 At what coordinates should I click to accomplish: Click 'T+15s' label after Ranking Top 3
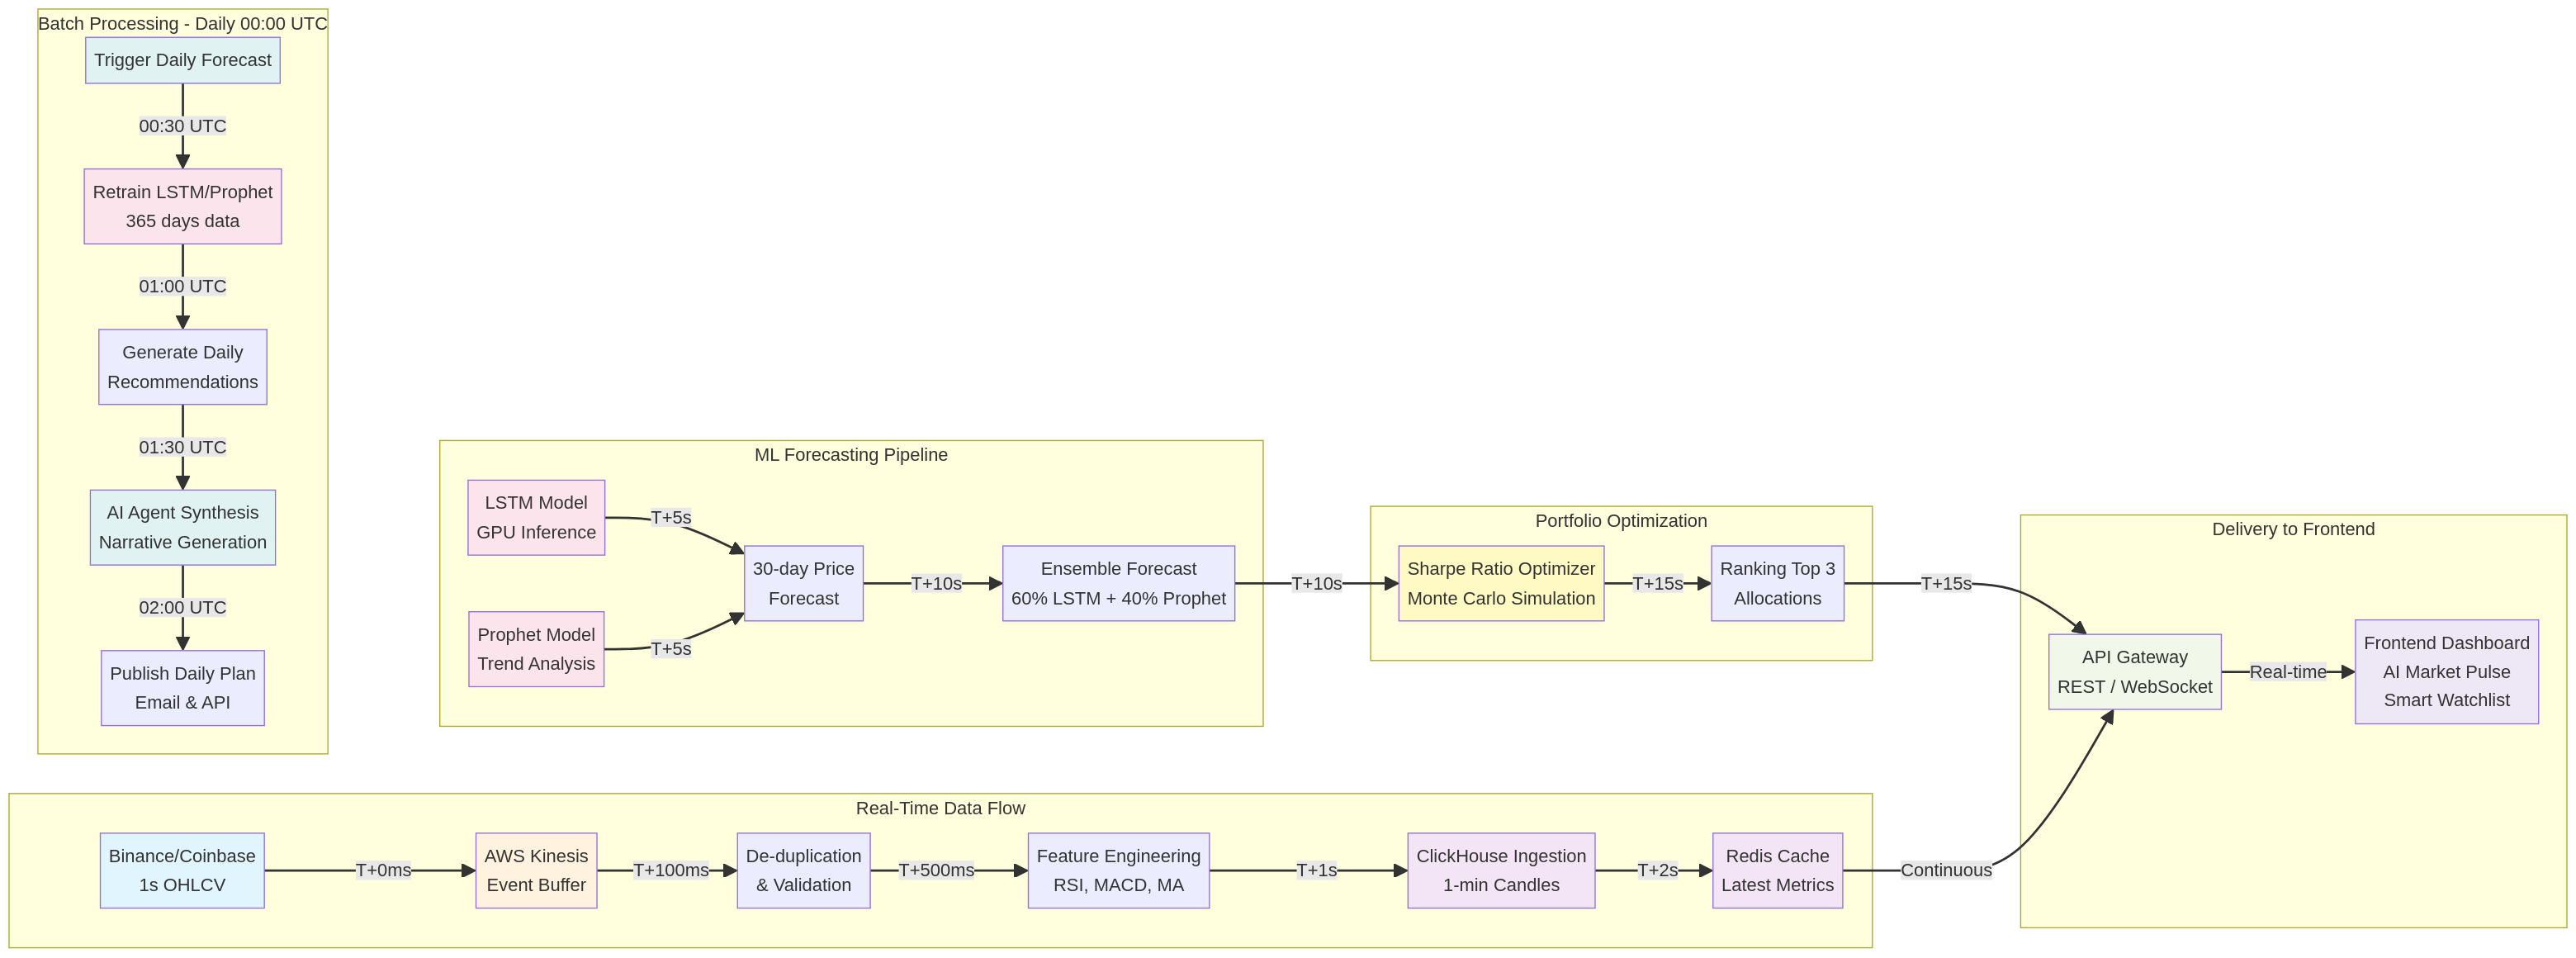coord(1946,583)
